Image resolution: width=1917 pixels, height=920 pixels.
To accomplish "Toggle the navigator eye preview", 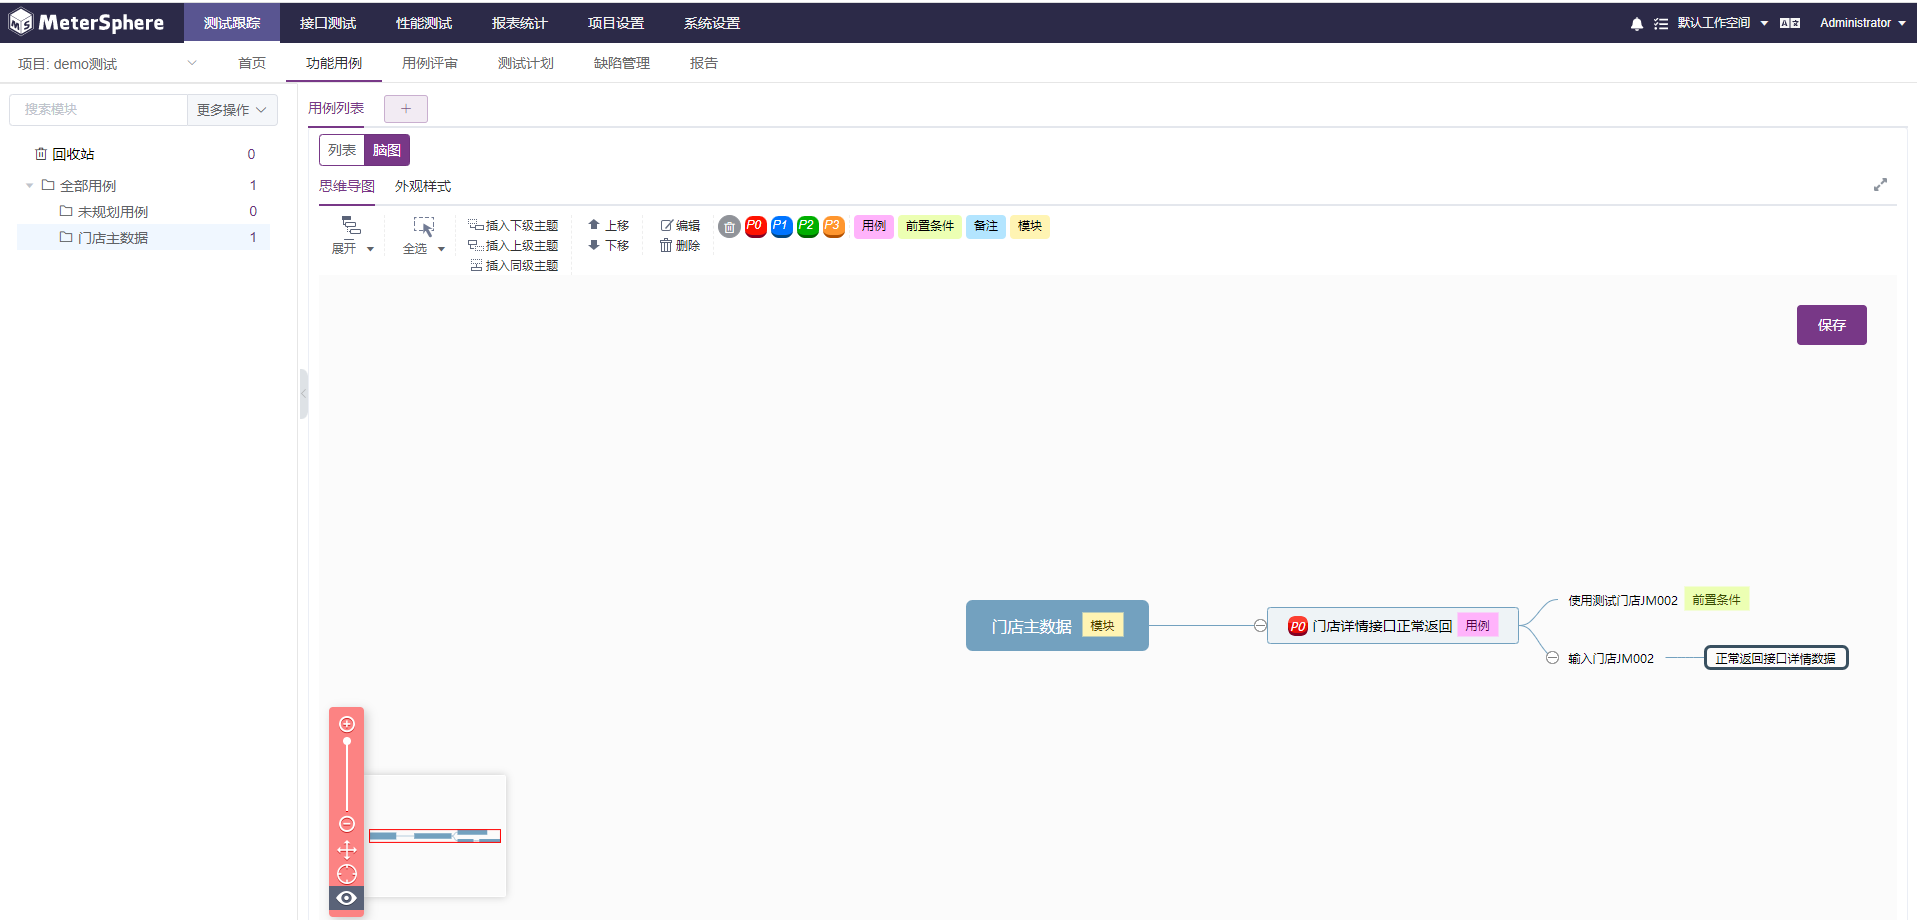I will 347,898.
